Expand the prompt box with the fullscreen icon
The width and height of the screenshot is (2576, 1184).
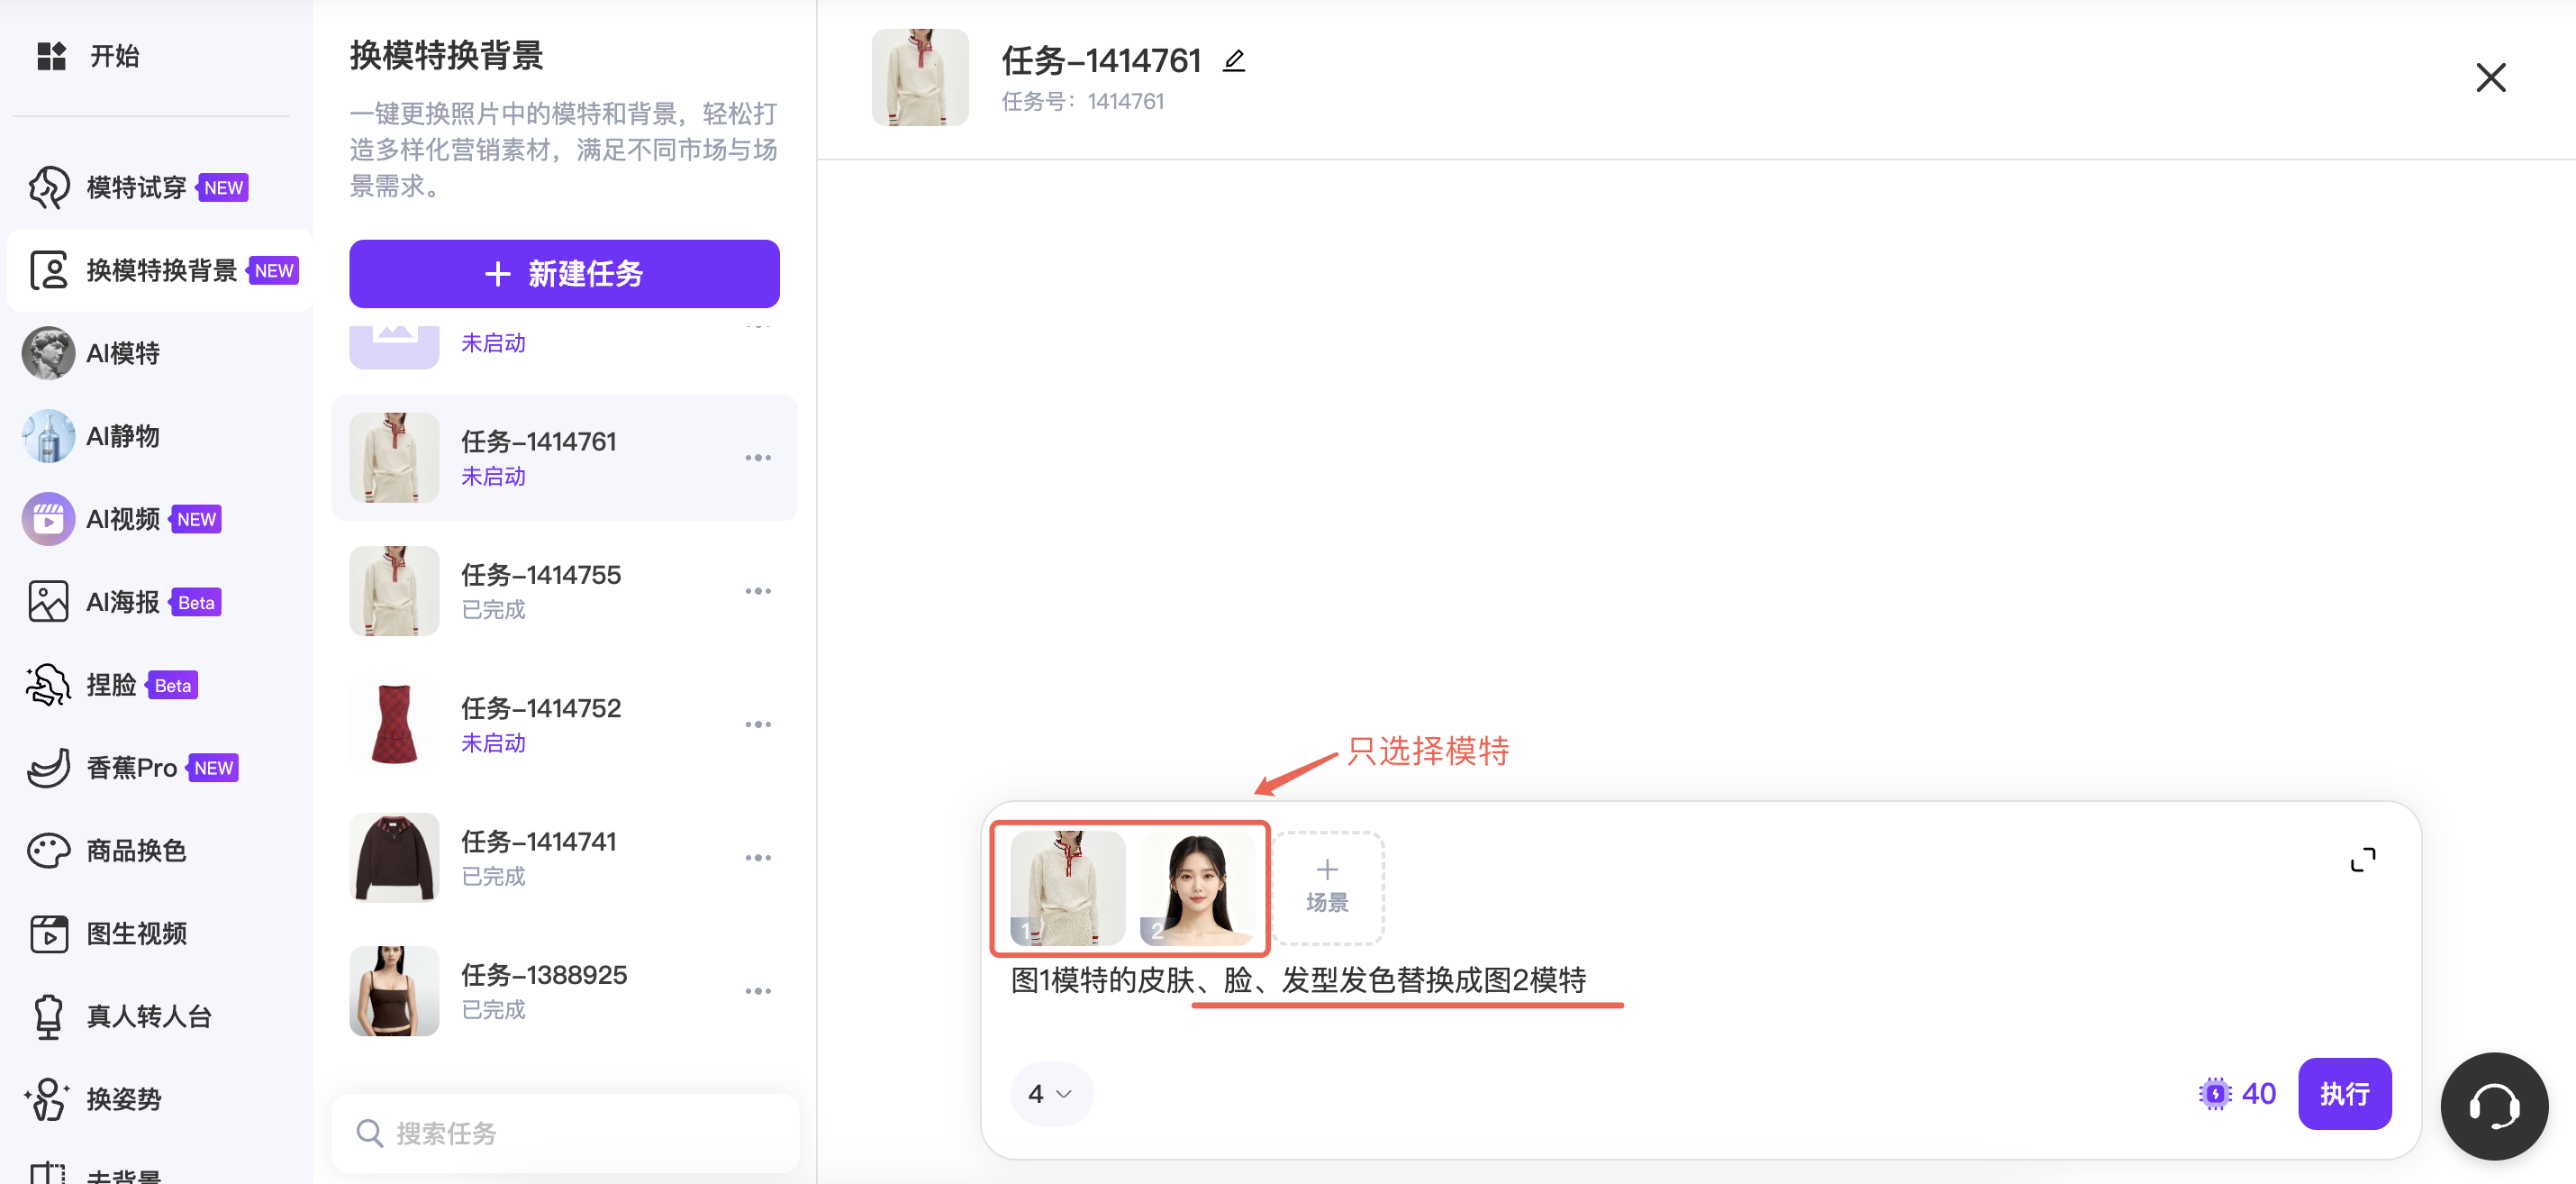click(x=2362, y=860)
